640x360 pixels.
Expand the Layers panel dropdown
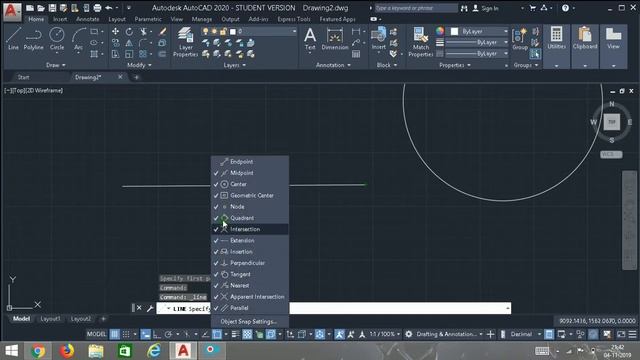click(234, 65)
